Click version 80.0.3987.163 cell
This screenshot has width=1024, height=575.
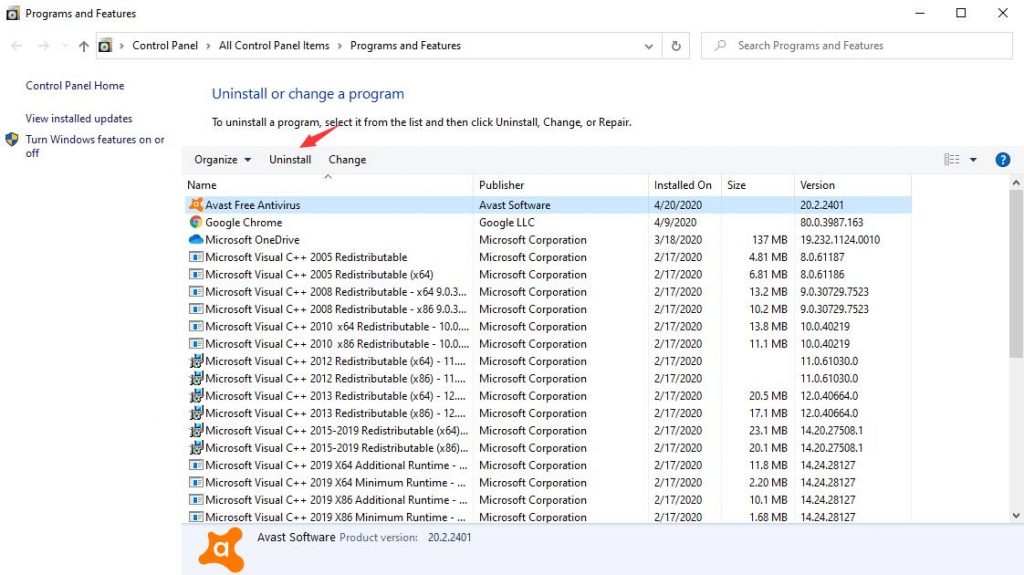coord(831,222)
